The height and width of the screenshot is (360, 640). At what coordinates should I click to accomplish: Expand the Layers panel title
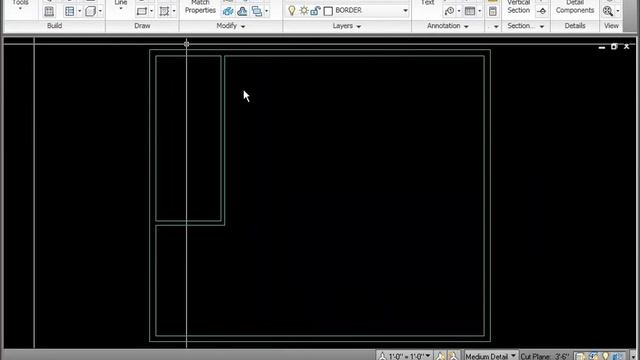pos(347,26)
